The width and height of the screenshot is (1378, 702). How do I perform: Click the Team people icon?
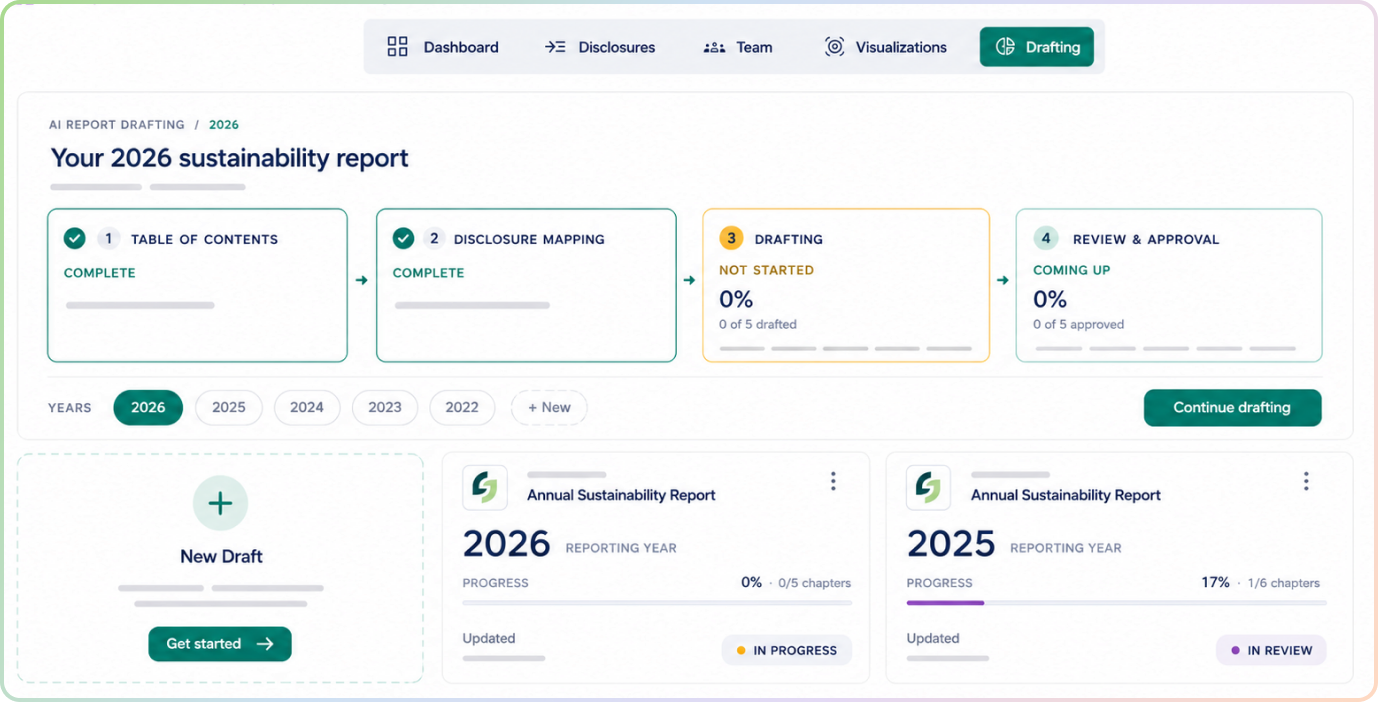pyautogui.click(x=714, y=47)
